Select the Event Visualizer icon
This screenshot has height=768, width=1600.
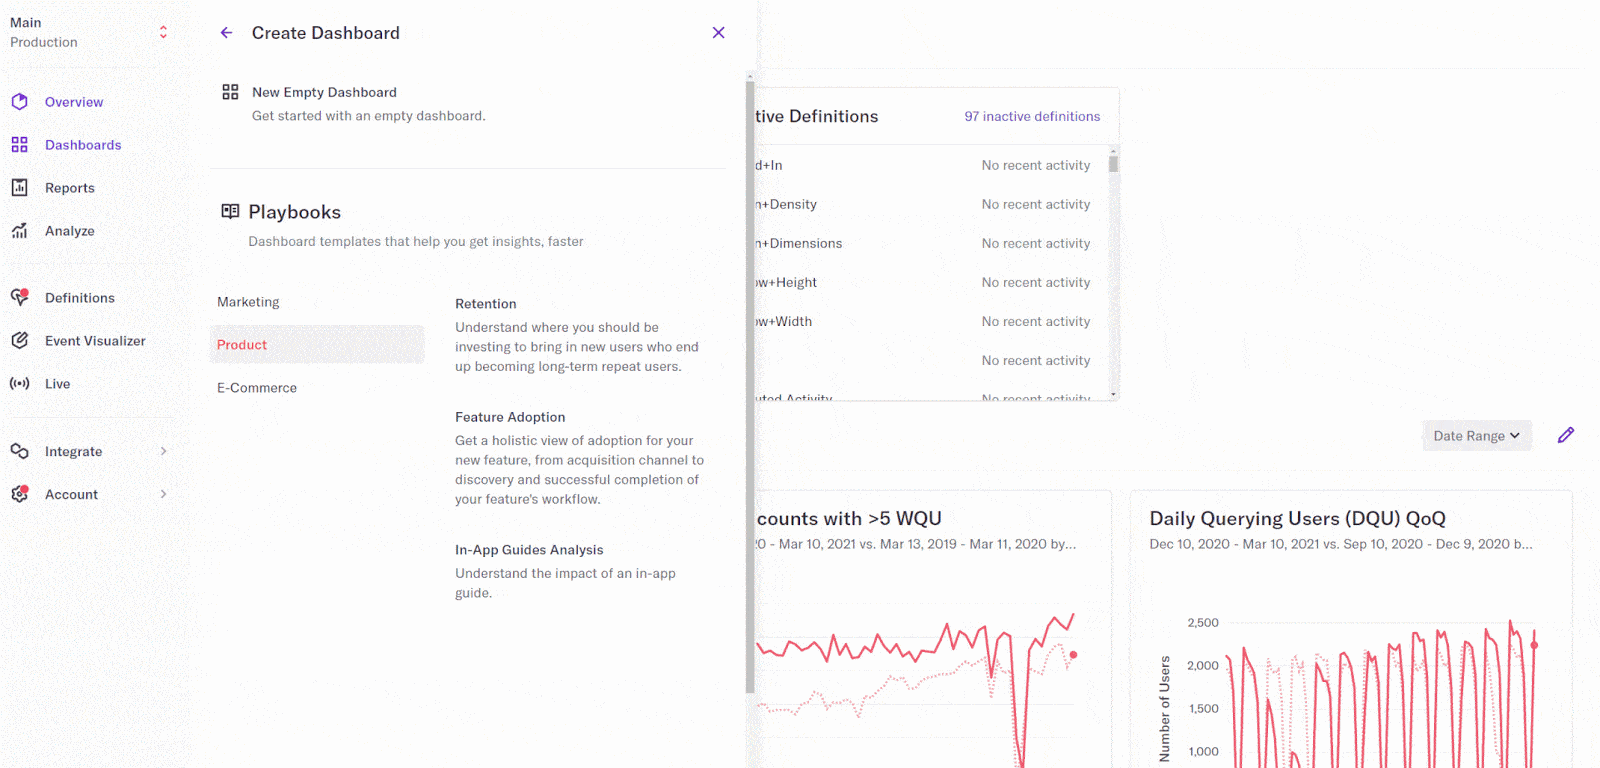19,340
